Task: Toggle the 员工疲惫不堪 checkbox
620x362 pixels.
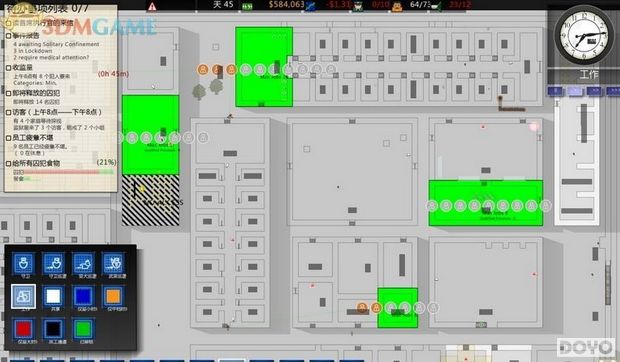Action: [8, 138]
